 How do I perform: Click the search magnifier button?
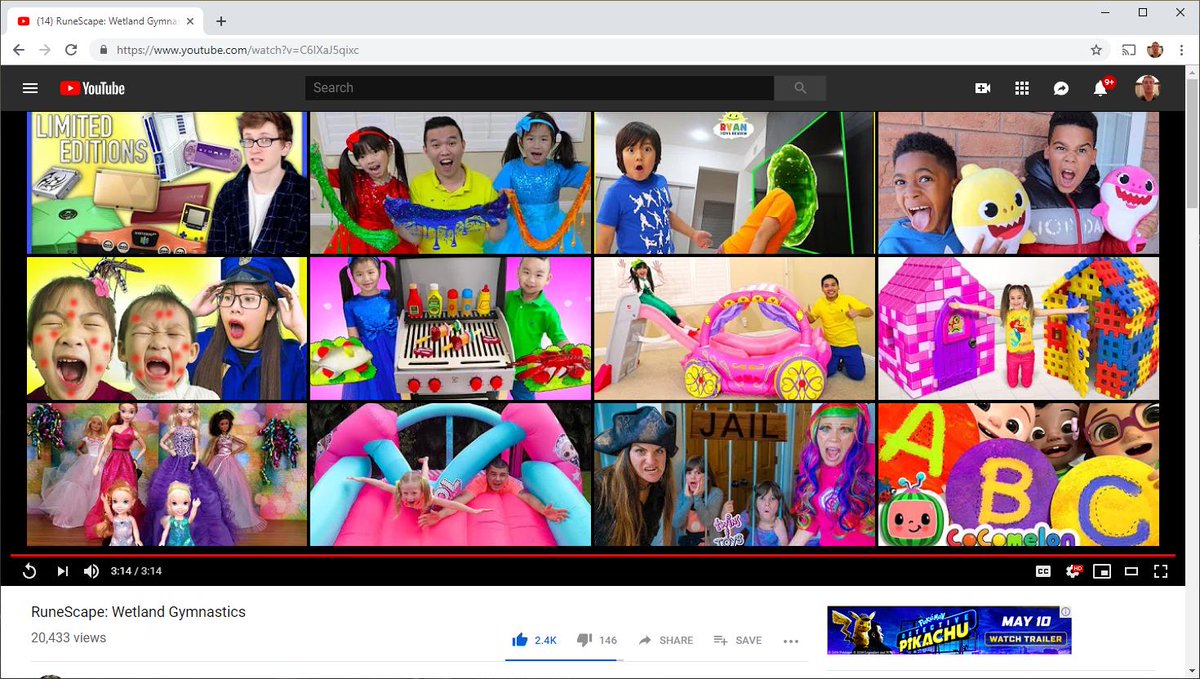coord(800,88)
